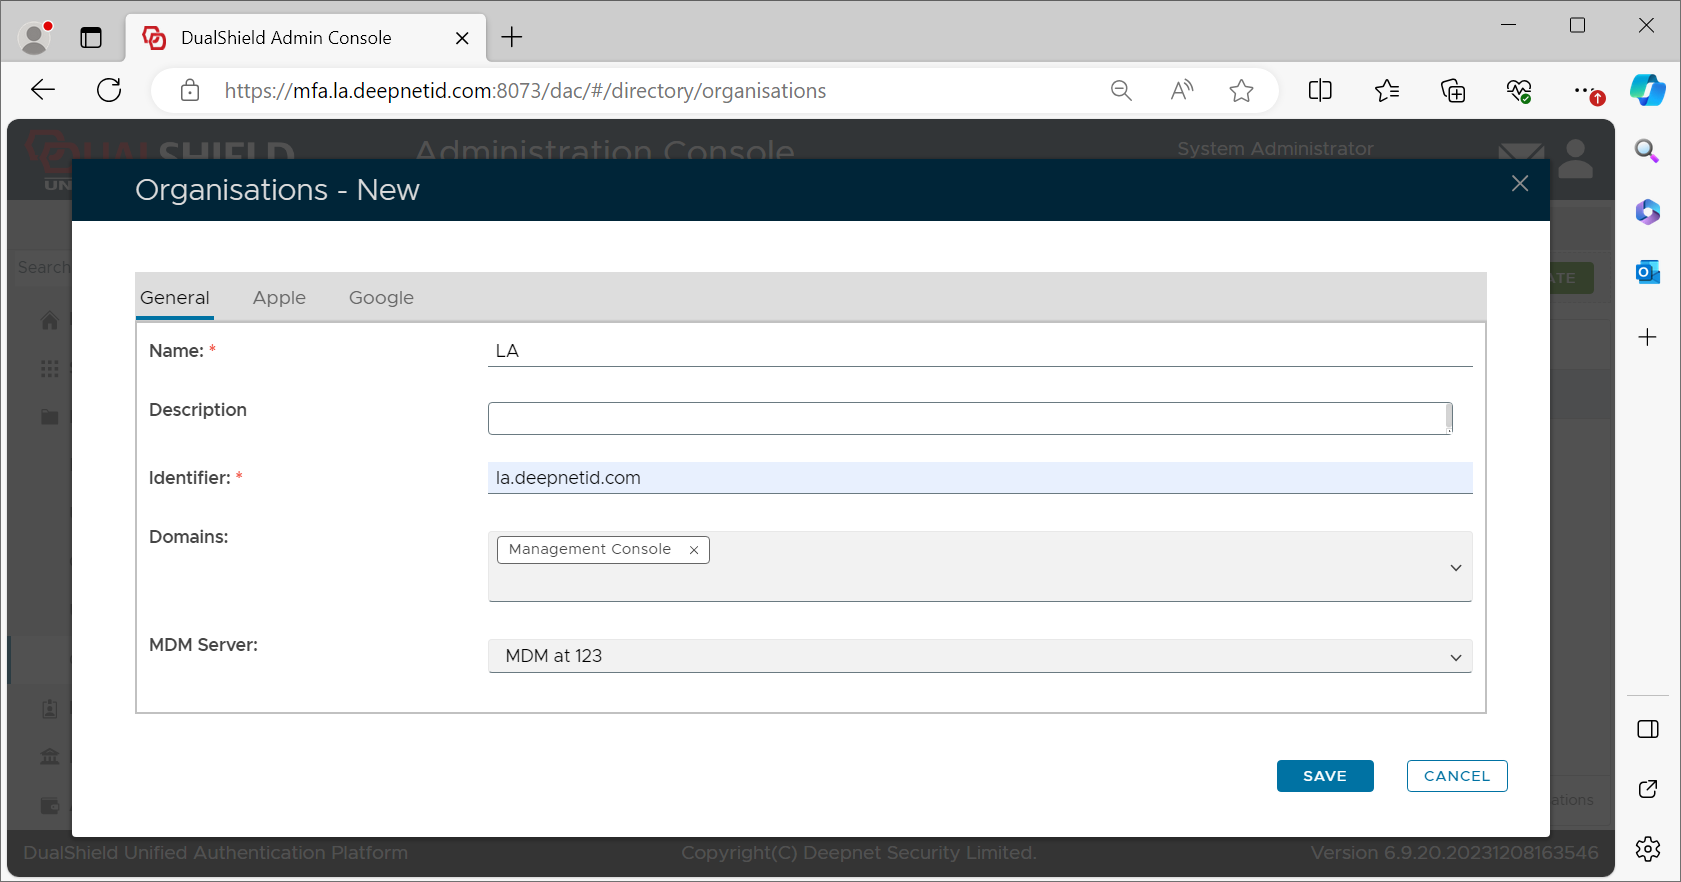Select the General tab
Screen dimensions: 1681x882
pyautogui.click(x=175, y=298)
